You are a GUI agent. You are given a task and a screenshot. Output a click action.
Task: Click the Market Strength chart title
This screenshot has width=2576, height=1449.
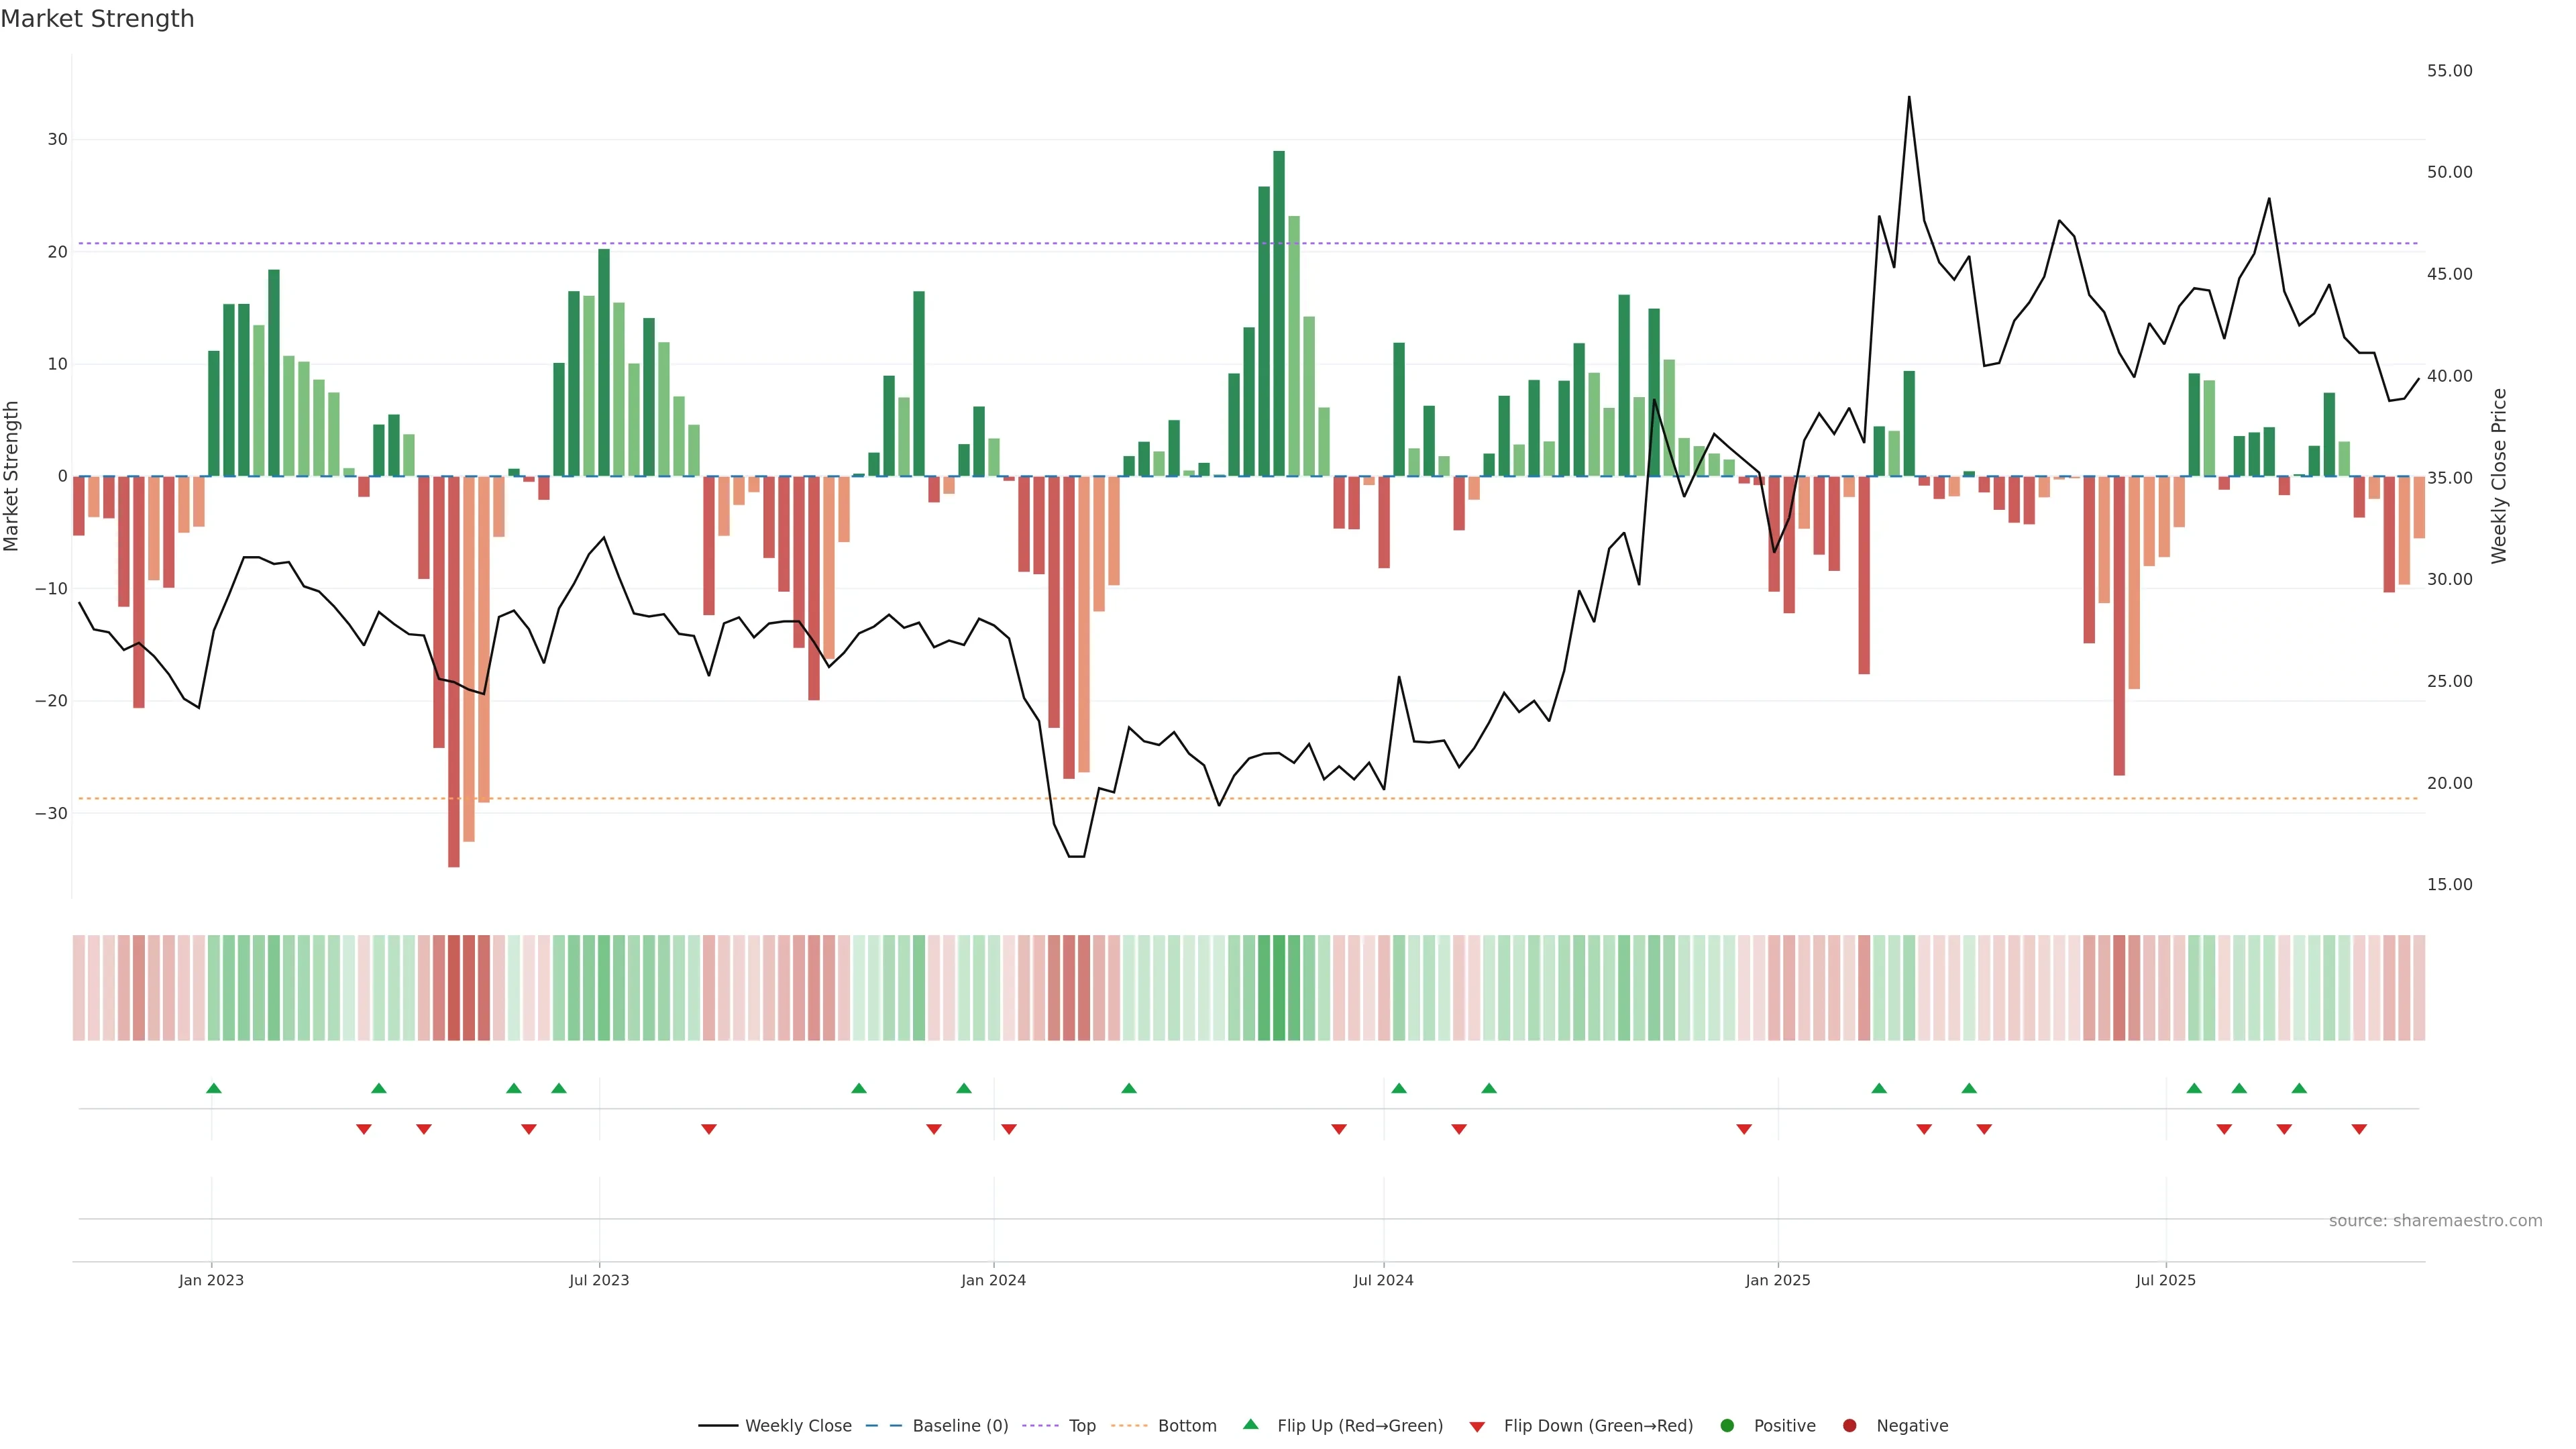(97, 19)
